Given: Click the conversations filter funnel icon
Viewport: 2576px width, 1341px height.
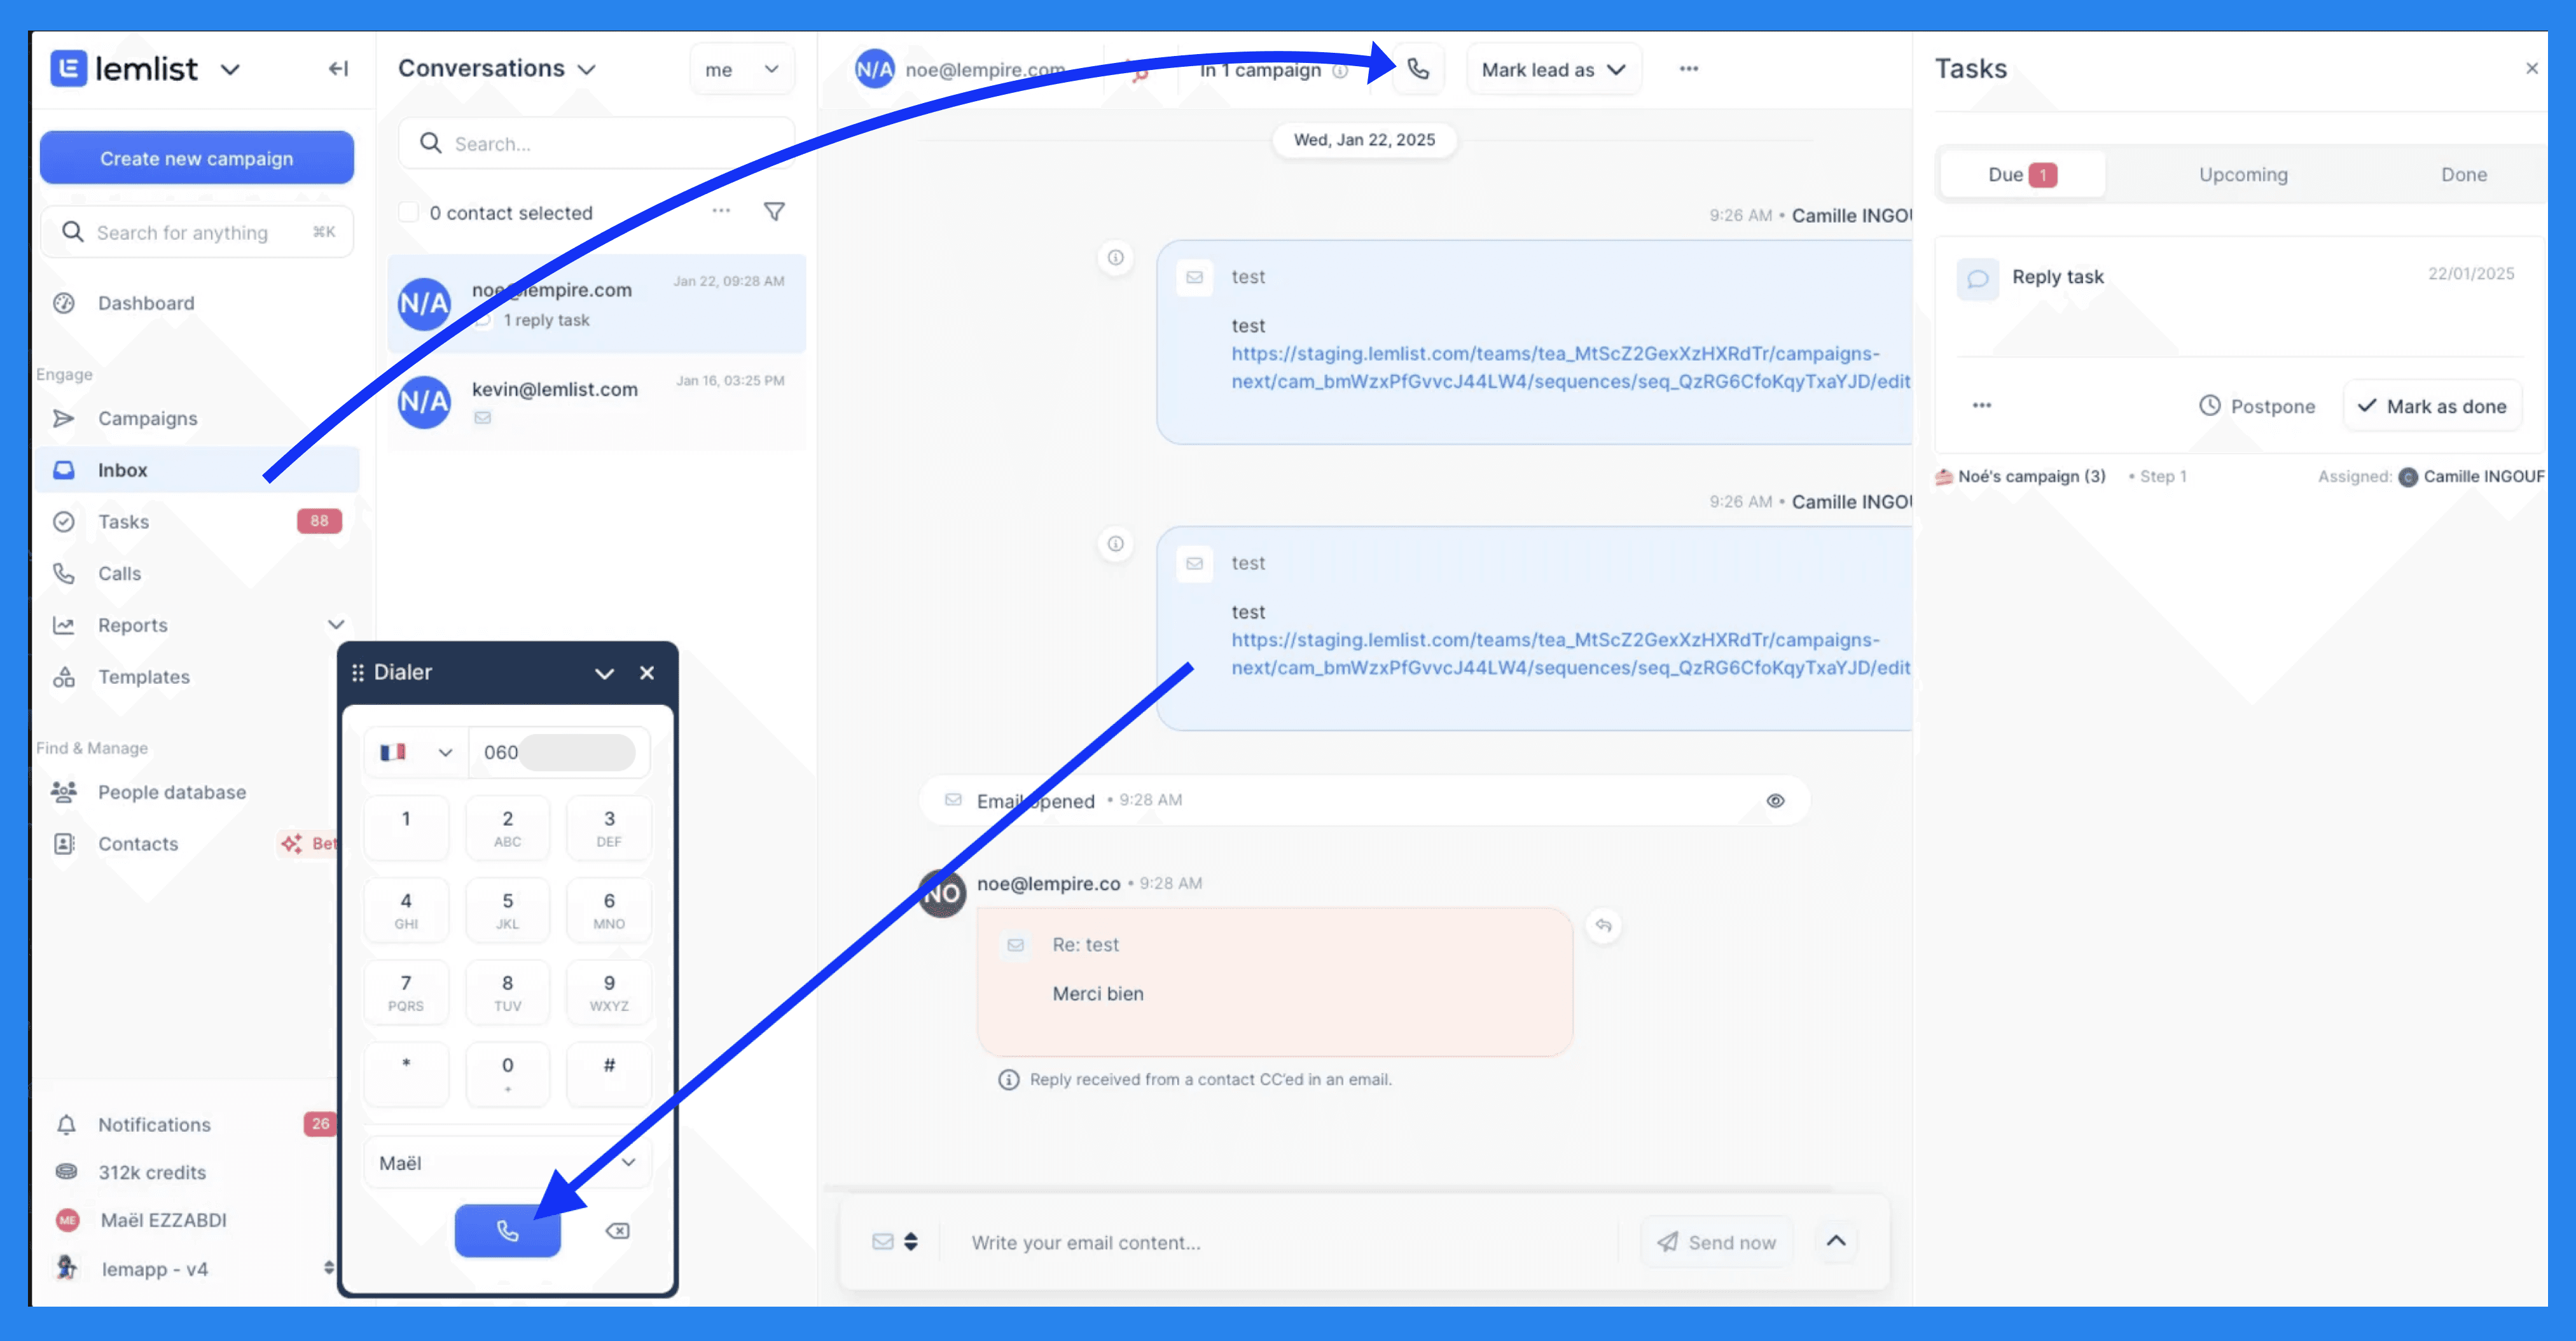Looking at the screenshot, I should point(774,211).
